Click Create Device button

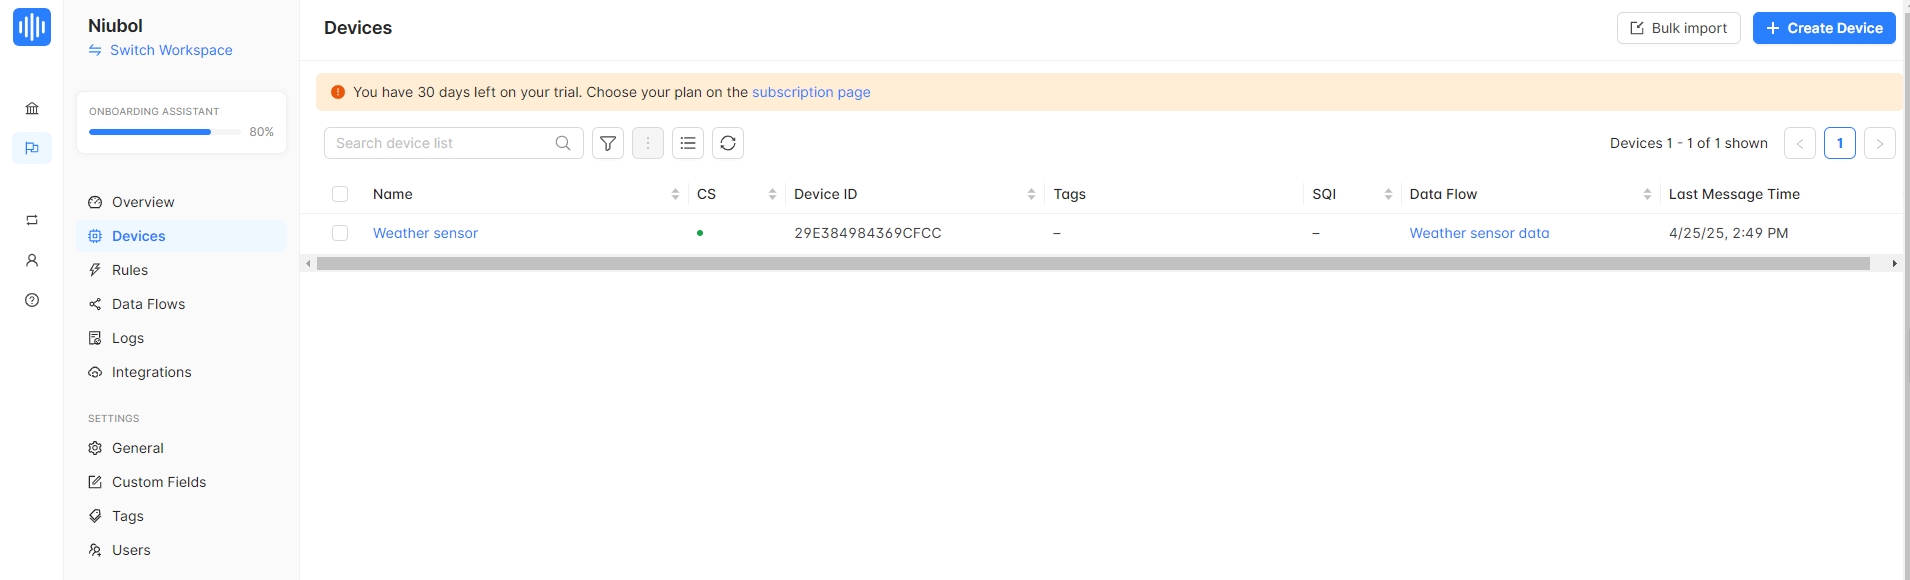coord(1824,28)
